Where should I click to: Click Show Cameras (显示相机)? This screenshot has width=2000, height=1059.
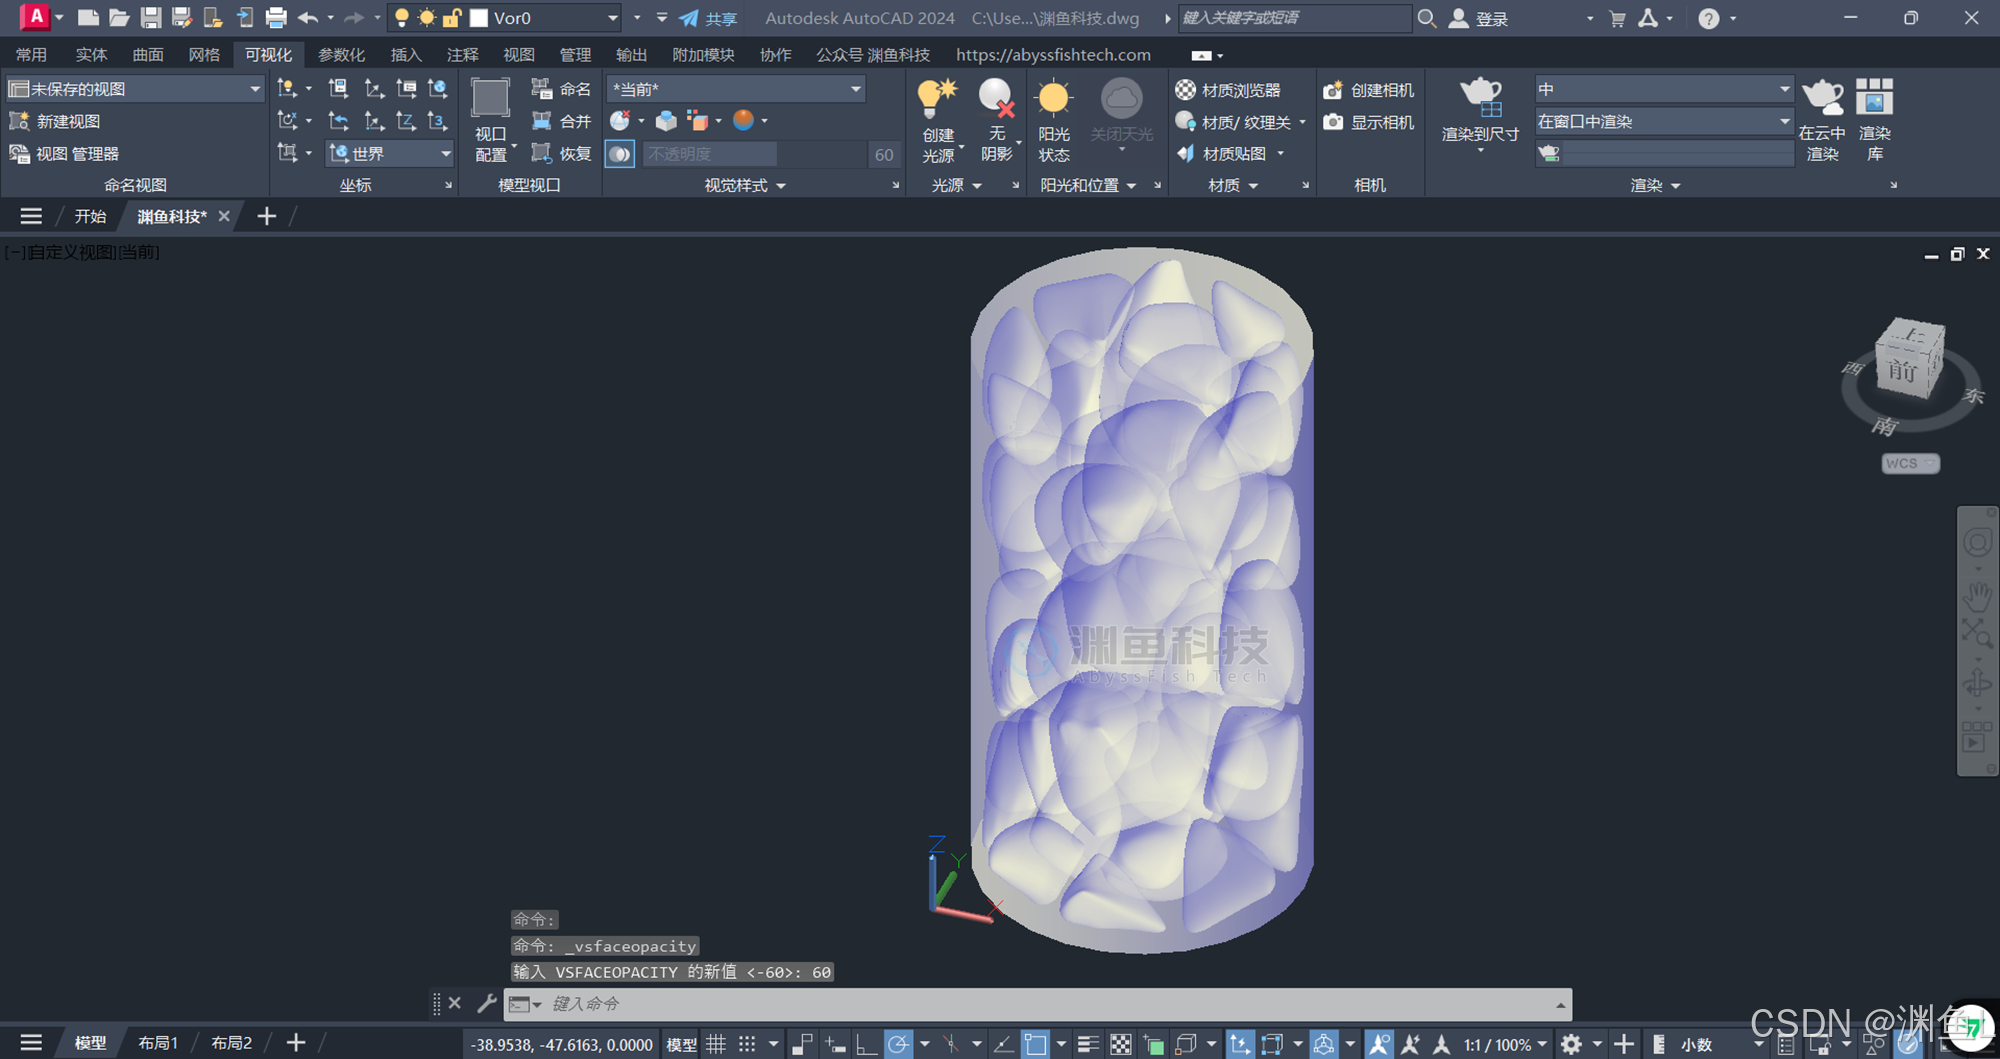click(1368, 122)
